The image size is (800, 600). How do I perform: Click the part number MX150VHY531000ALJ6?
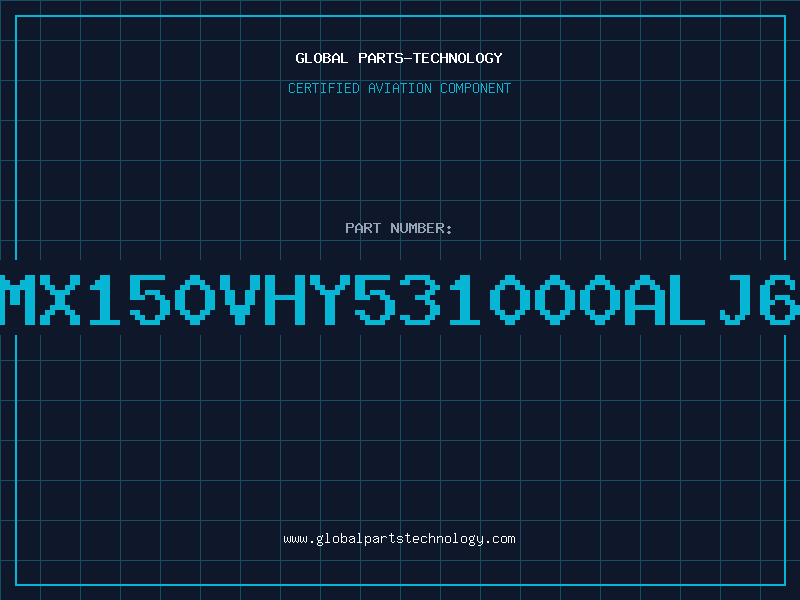click(400, 299)
